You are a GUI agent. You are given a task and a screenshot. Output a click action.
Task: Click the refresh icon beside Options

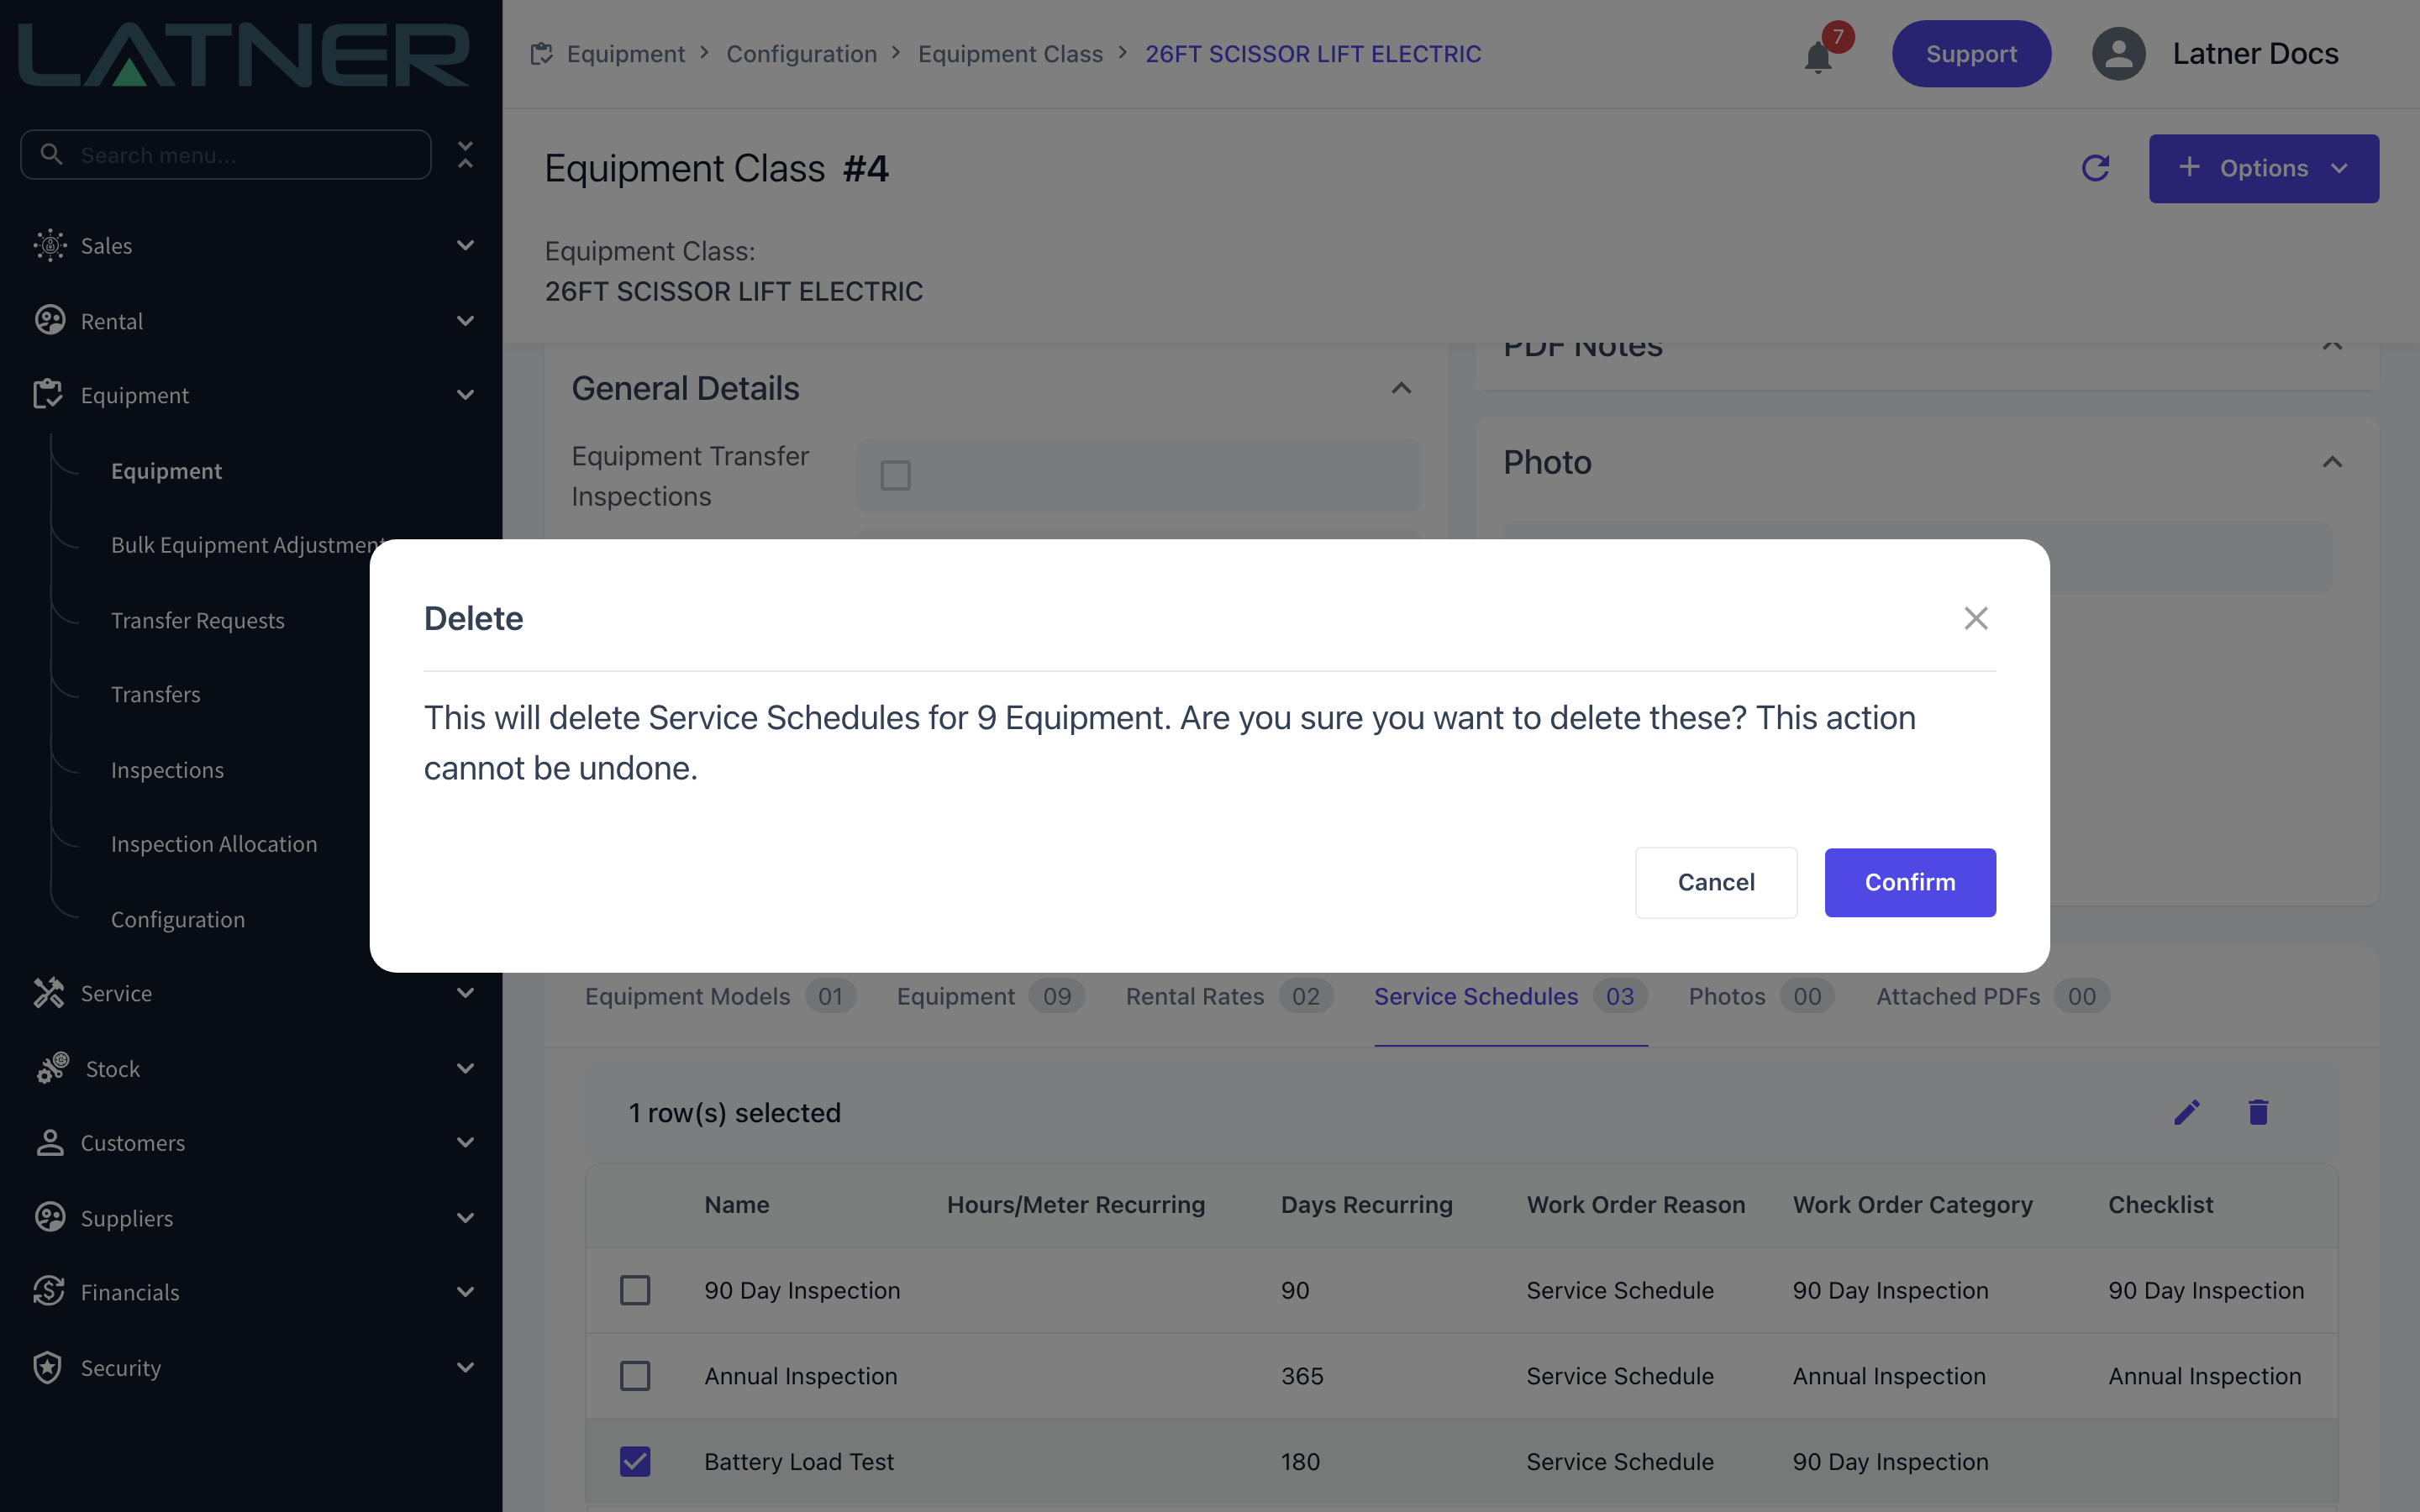click(x=2095, y=168)
